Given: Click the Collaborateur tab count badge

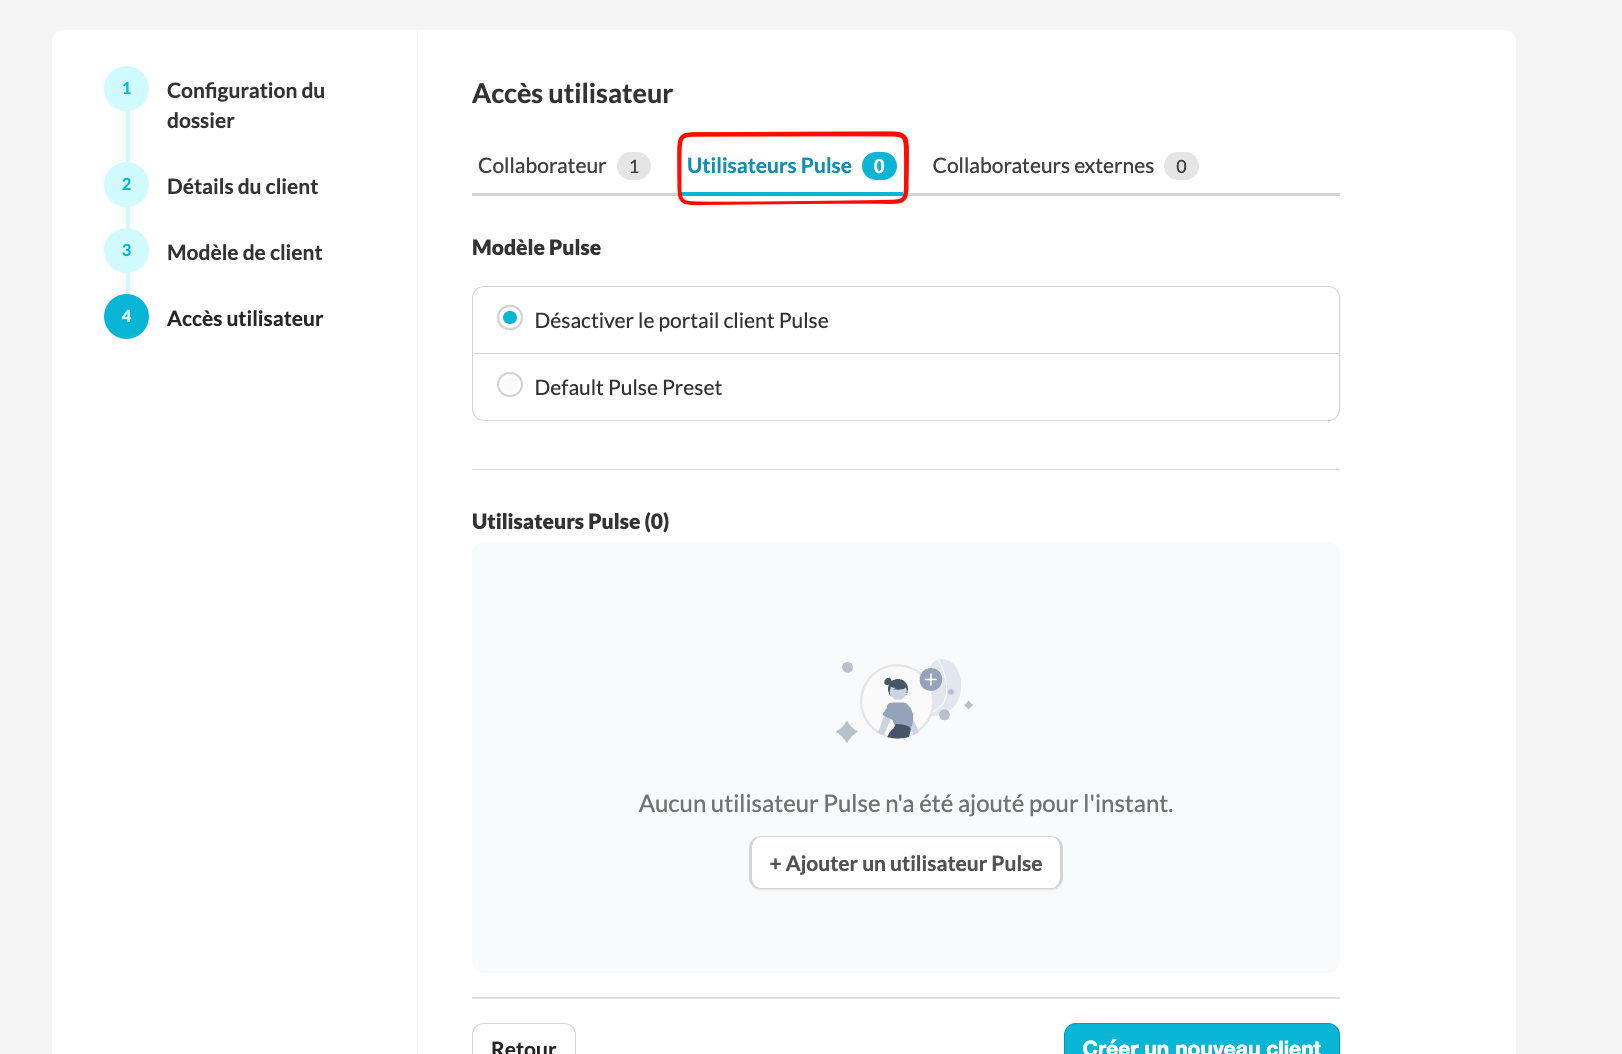Looking at the screenshot, I should pyautogui.click(x=634, y=167).
